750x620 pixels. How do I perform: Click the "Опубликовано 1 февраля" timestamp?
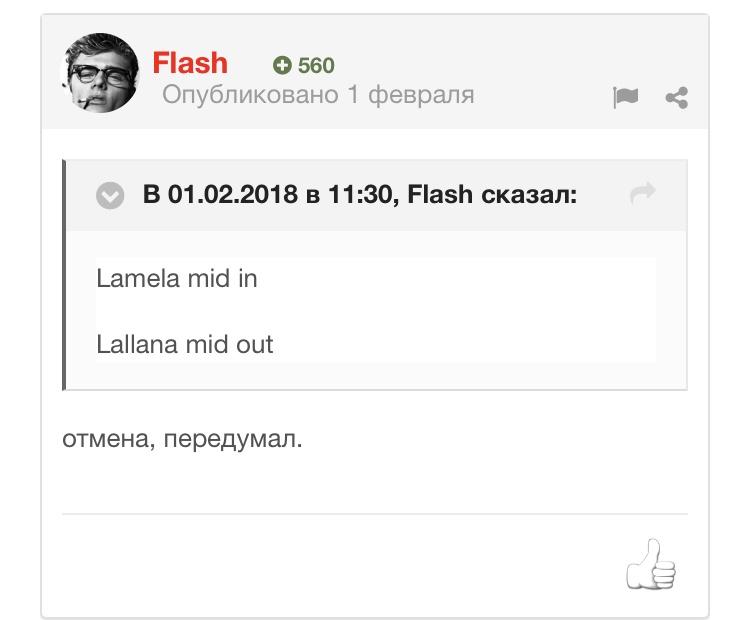318,95
